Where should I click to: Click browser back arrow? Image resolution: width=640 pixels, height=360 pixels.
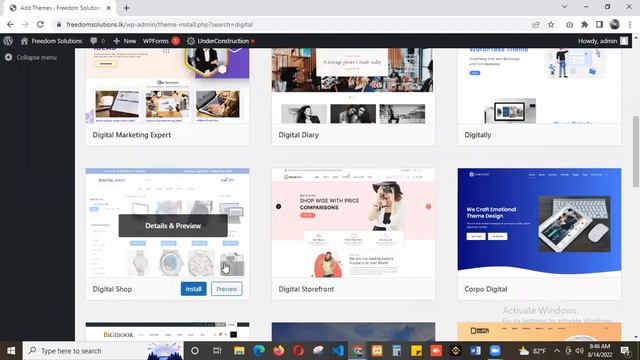click(x=10, y=24)
